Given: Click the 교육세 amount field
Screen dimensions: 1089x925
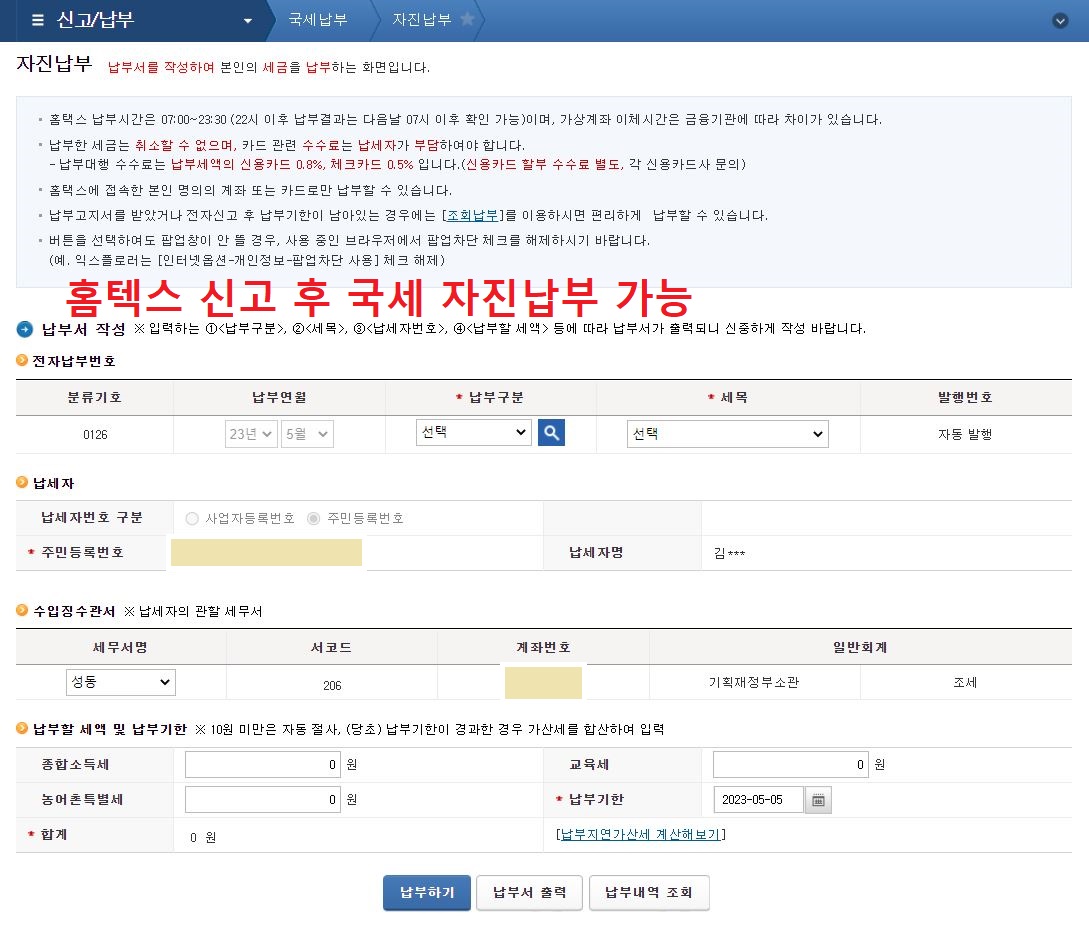Looking at the screenshot, I should (x=790, y=765).
